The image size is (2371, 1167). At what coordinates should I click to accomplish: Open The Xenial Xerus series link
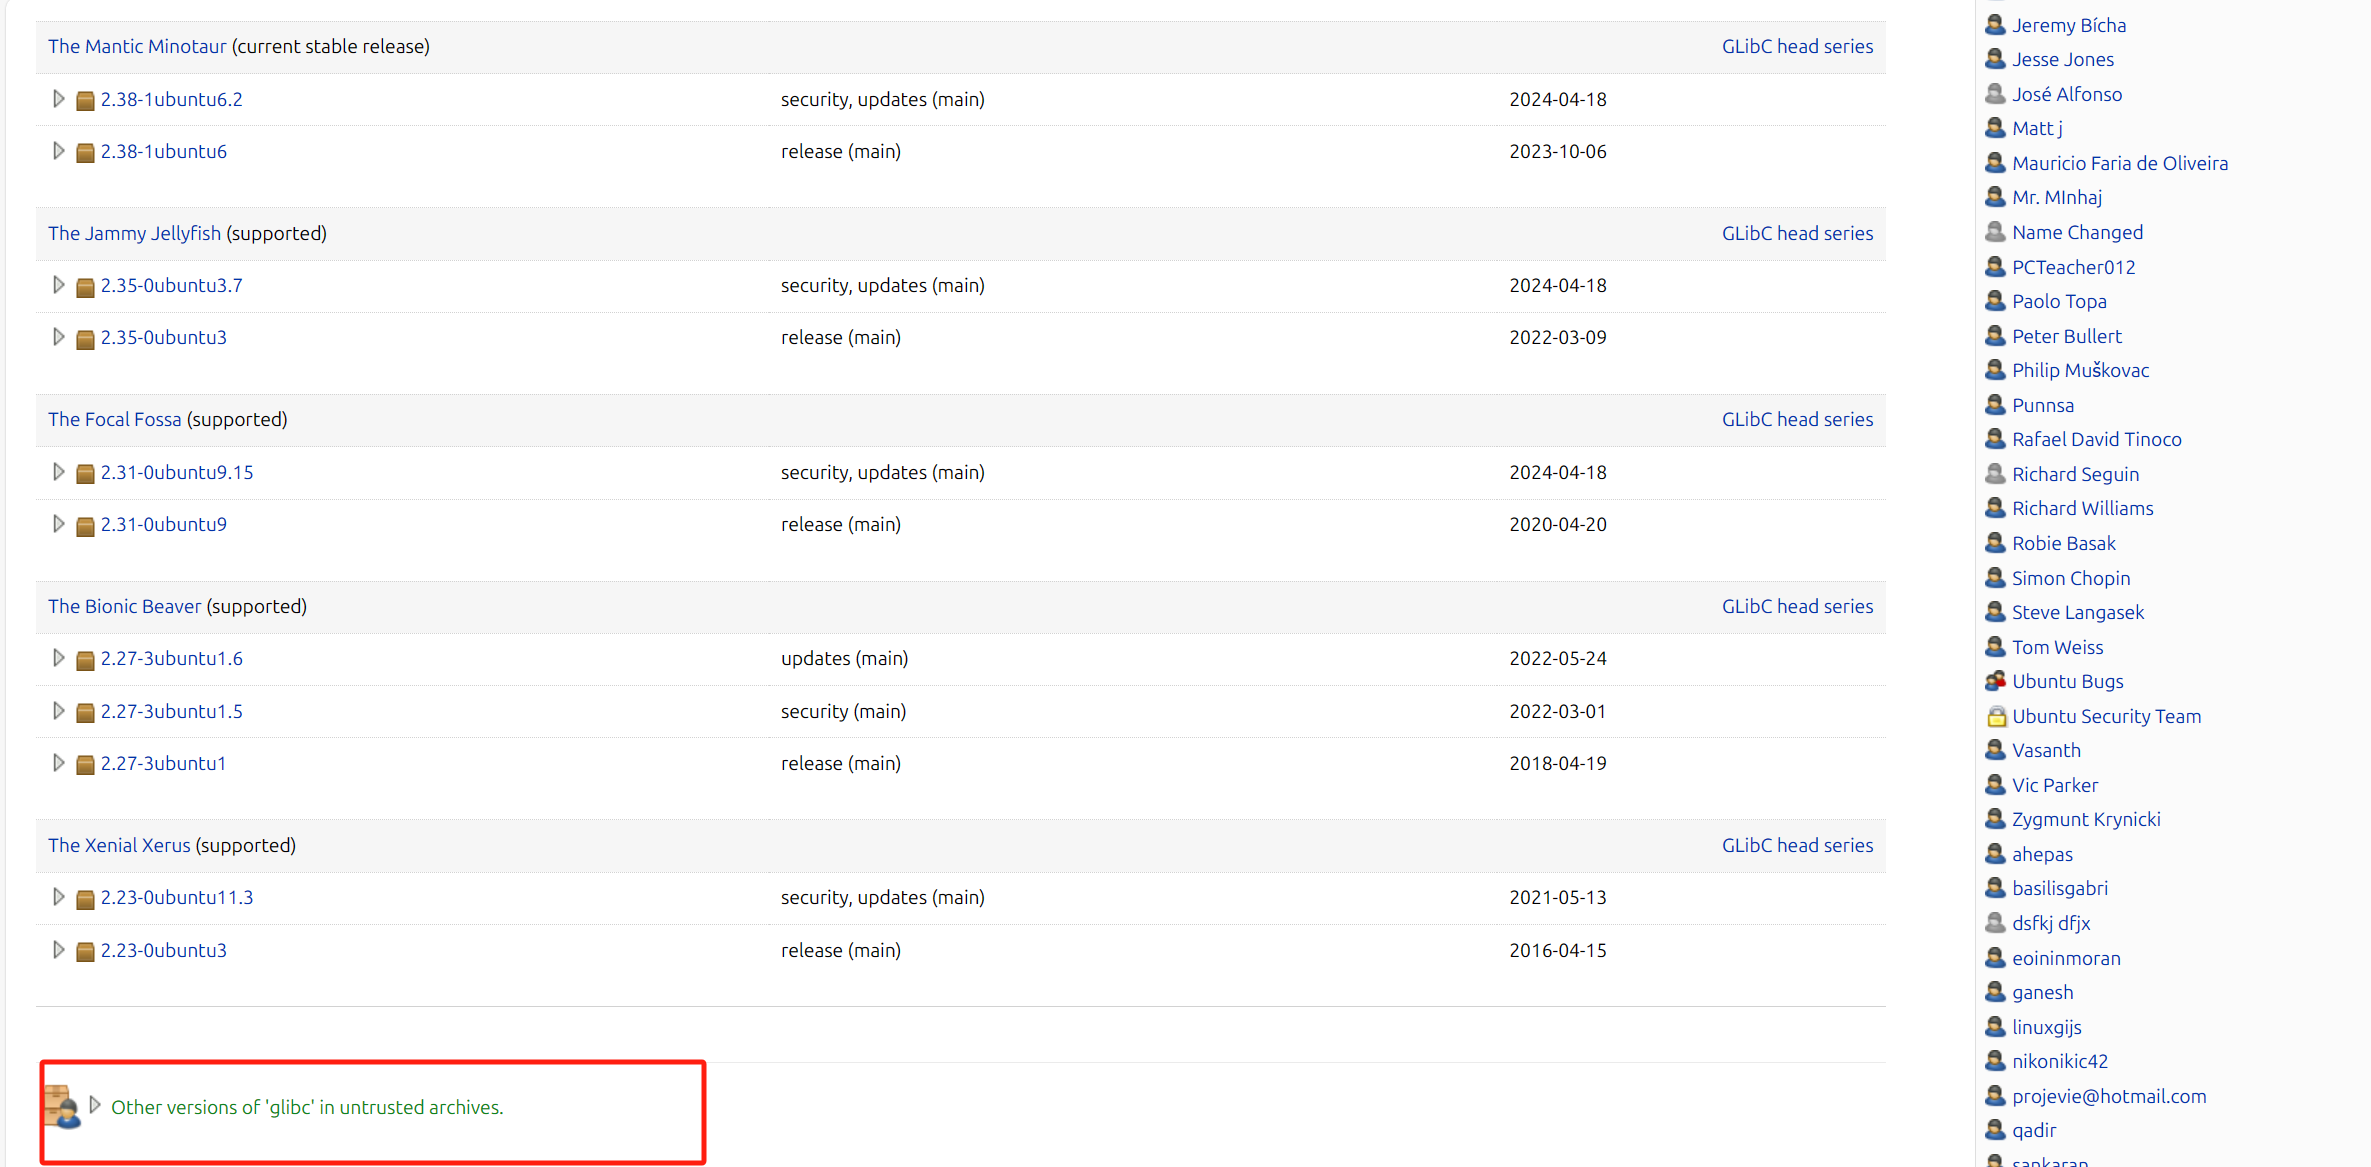coord(119,845)
